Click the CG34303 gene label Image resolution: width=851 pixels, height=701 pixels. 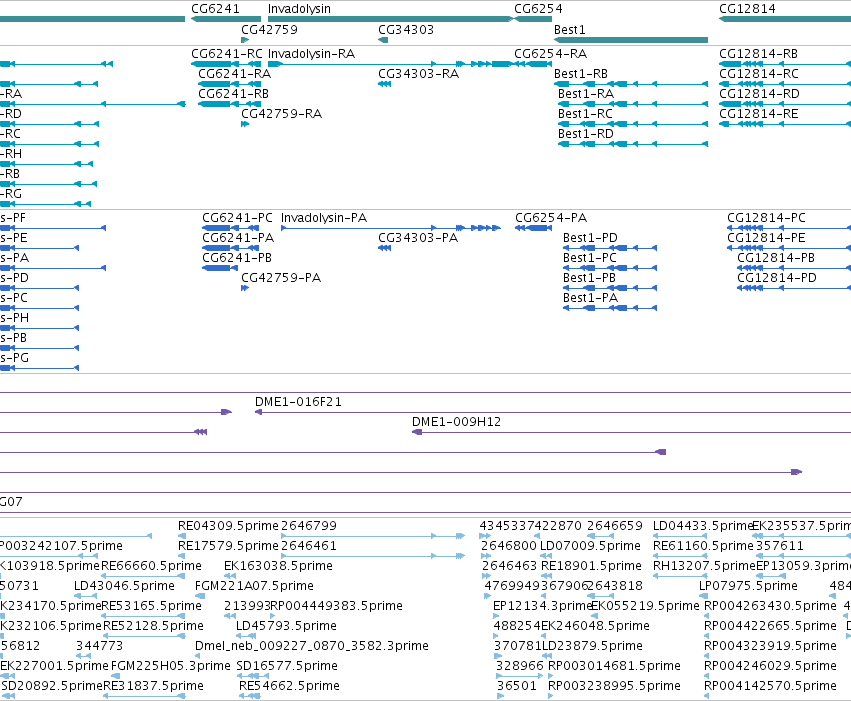[406, 29]
